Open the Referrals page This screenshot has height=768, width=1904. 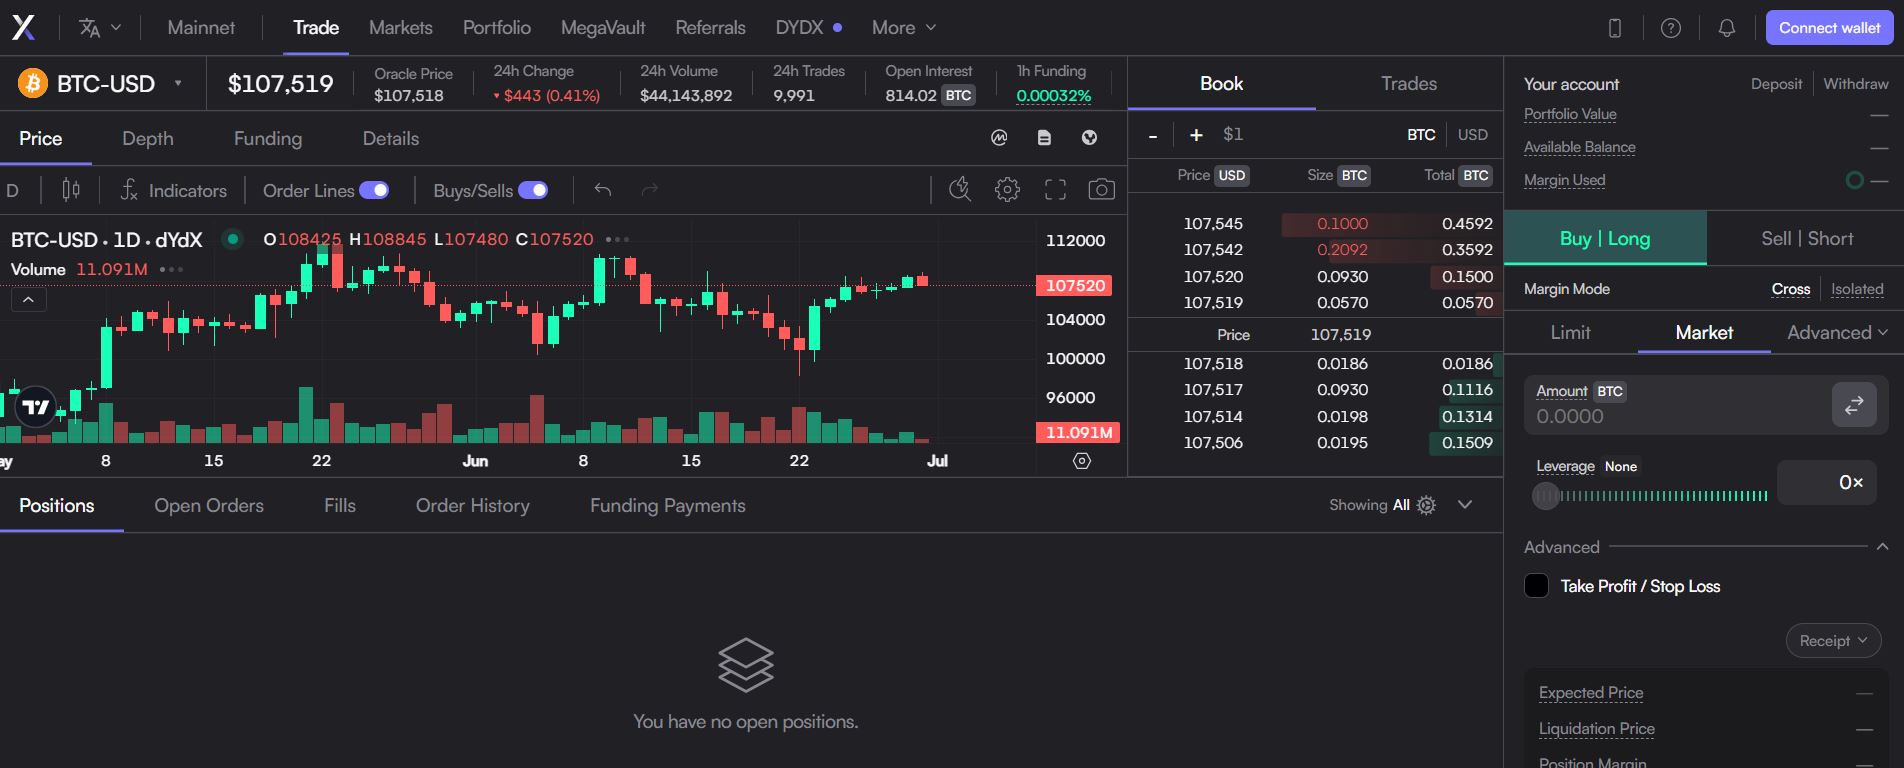[x=710, y=28]
